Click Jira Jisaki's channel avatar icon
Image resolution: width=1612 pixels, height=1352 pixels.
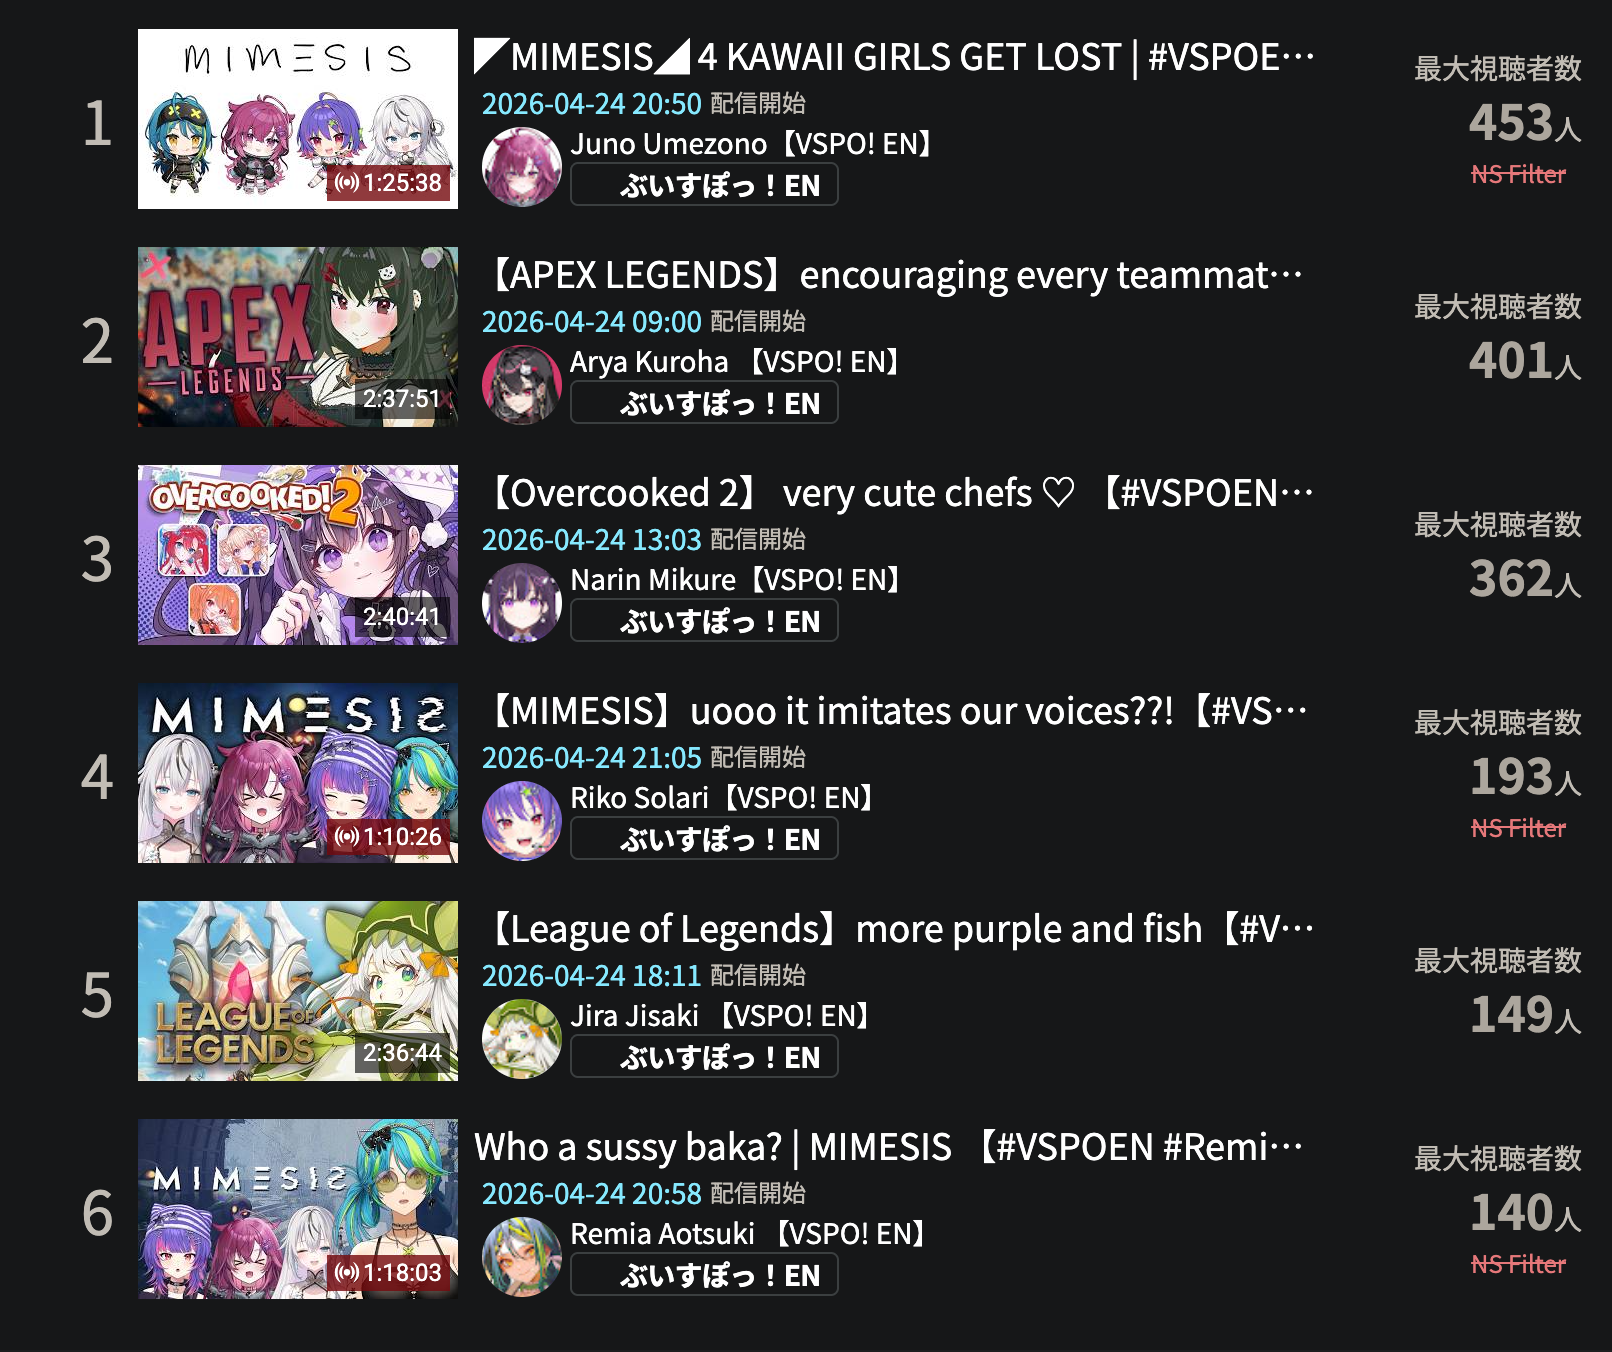click(522, 1039)
